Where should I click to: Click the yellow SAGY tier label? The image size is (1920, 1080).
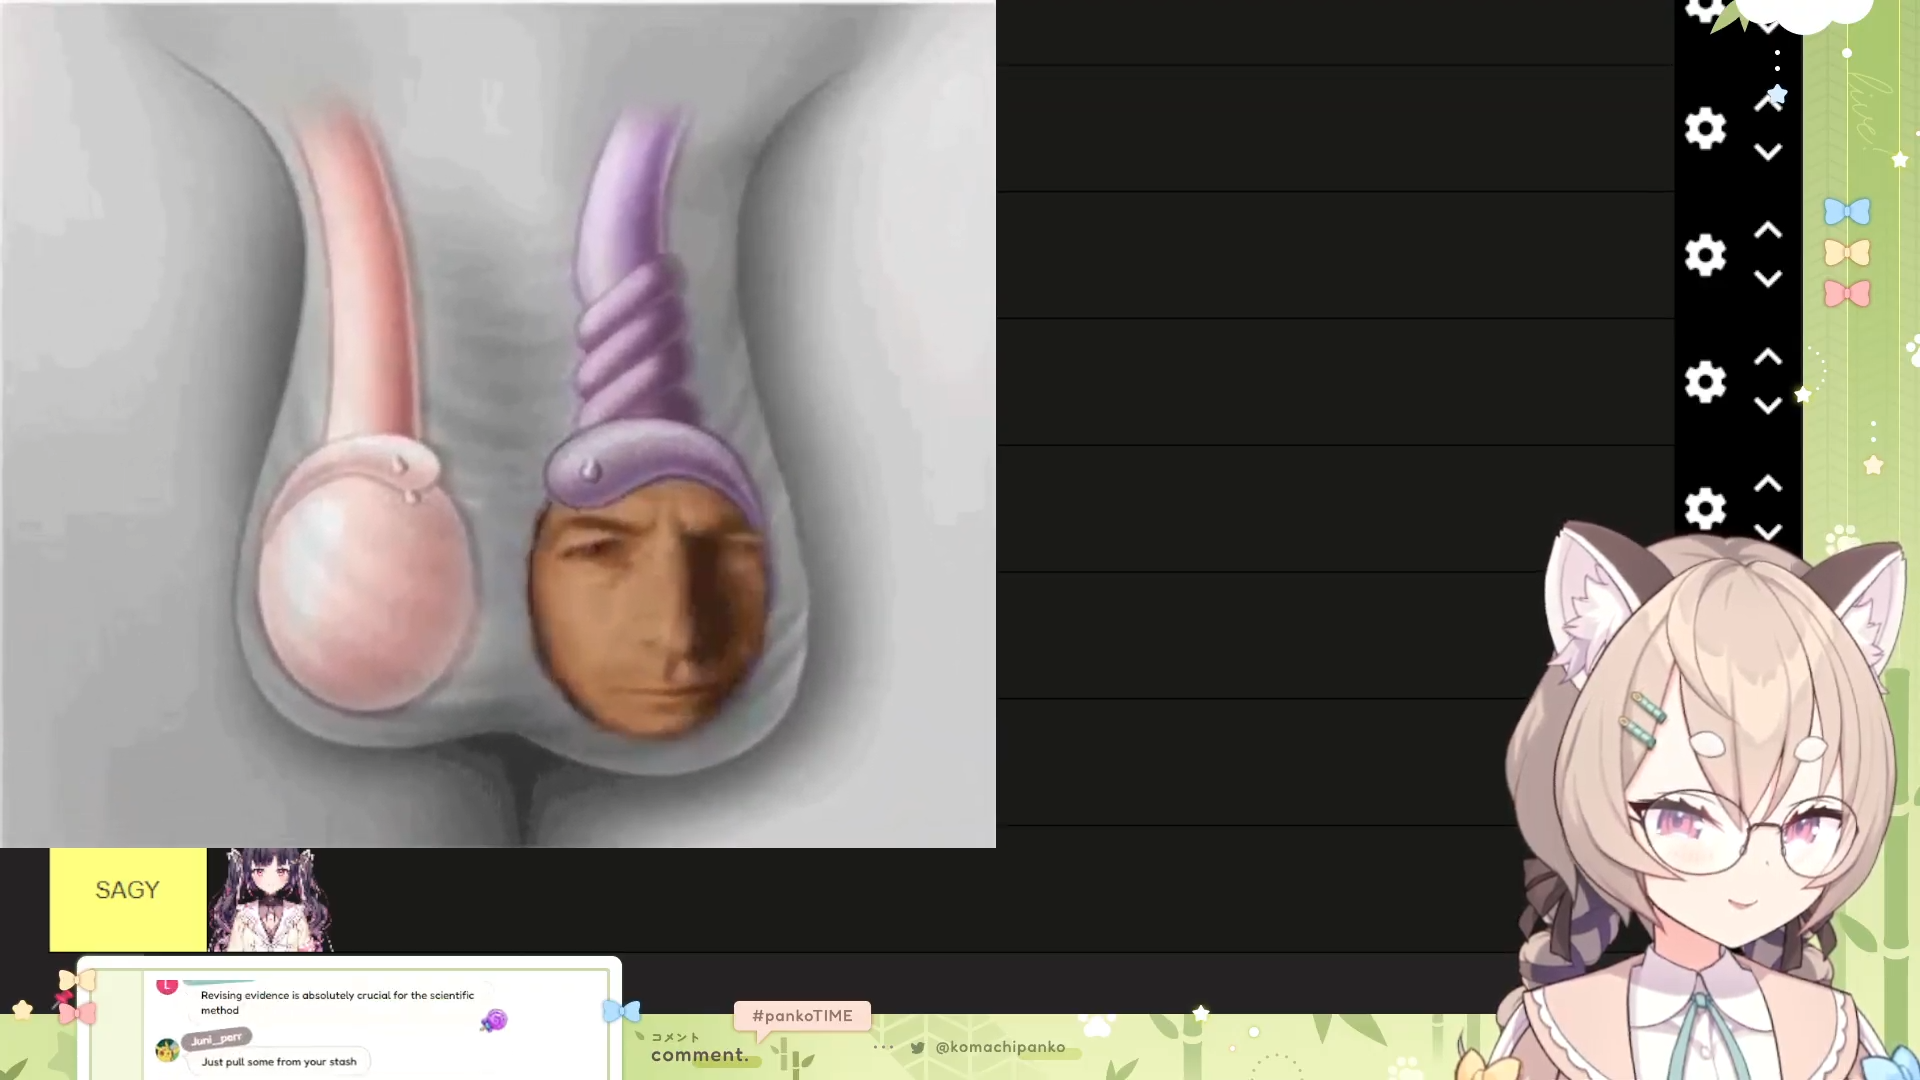128,891
